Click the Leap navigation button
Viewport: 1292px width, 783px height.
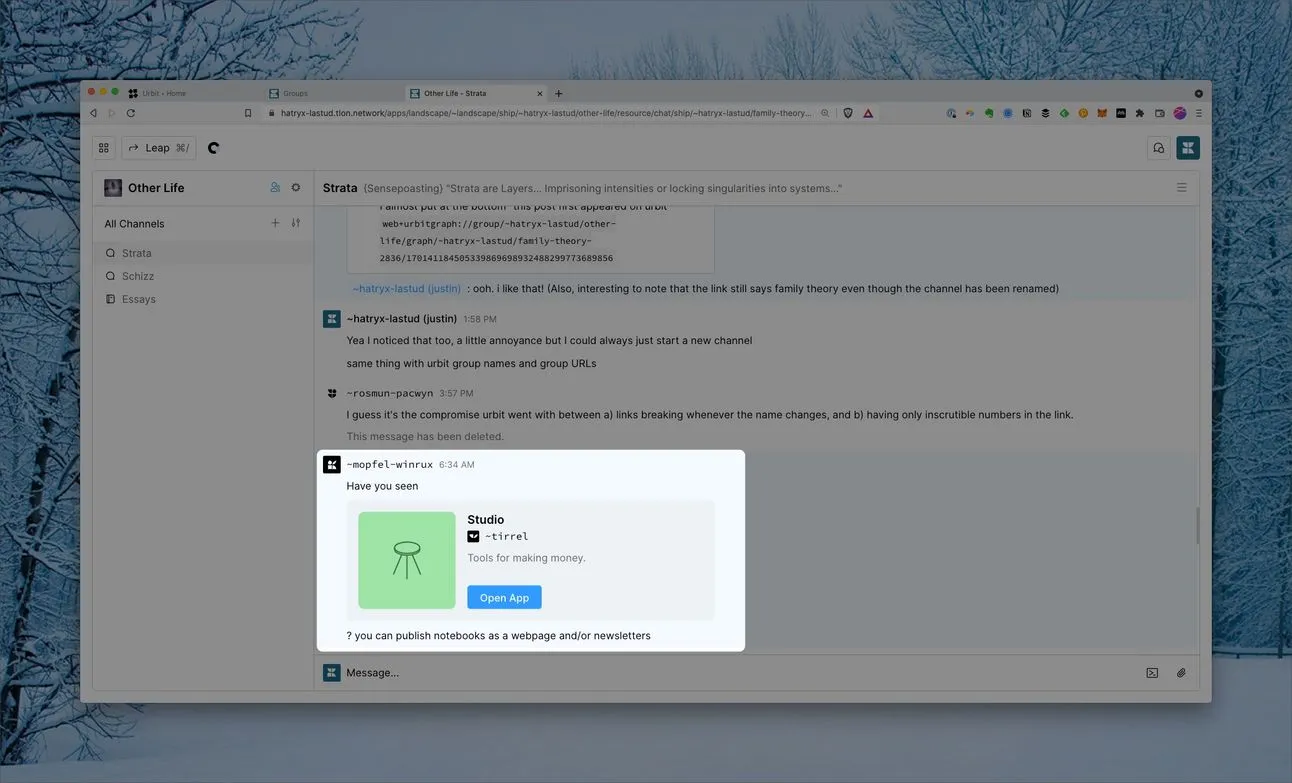[x=159, y=148]
